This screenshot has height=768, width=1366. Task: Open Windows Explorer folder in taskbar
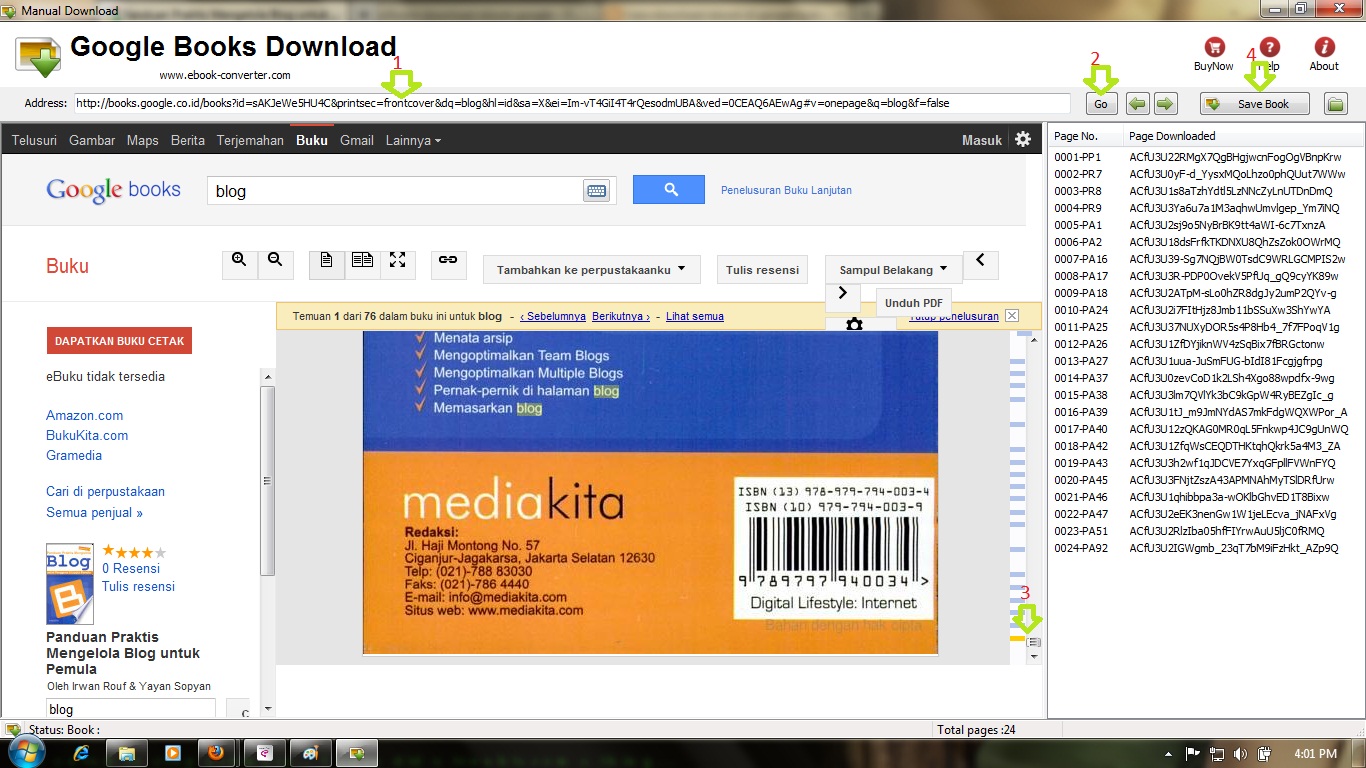point(127,753)
